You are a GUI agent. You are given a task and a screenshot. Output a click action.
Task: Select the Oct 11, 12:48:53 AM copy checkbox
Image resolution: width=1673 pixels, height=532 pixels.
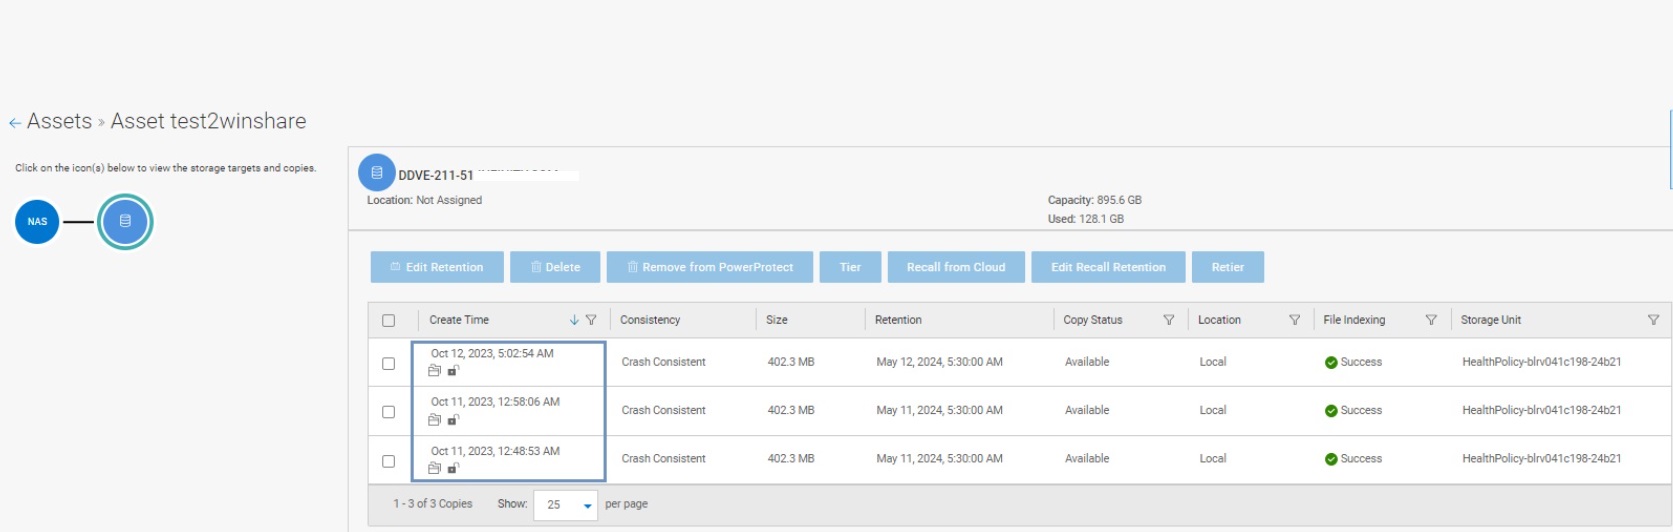(389, 461)
